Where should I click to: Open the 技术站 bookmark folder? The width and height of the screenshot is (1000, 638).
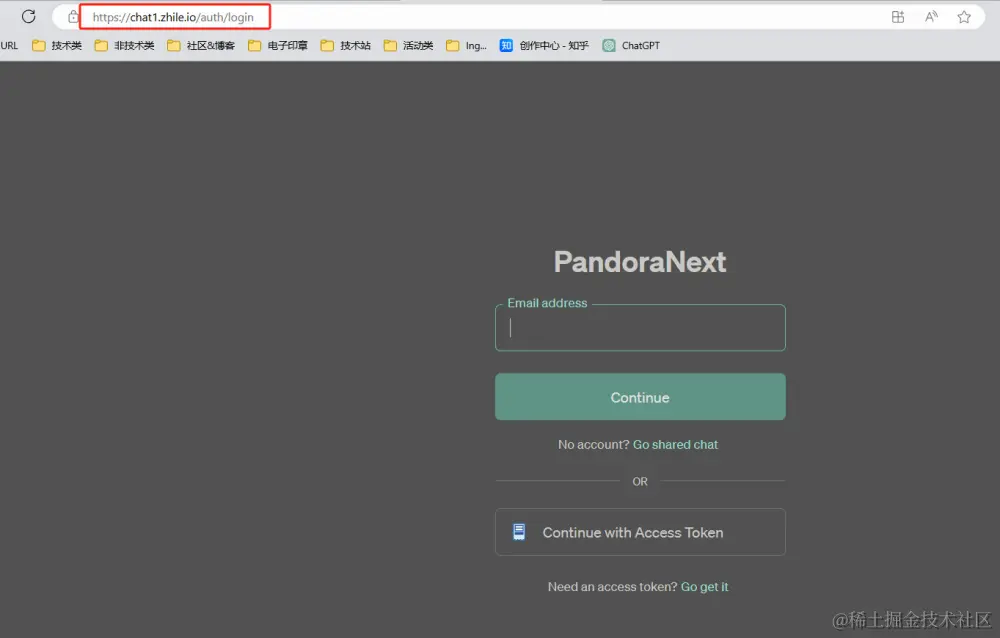346,45
